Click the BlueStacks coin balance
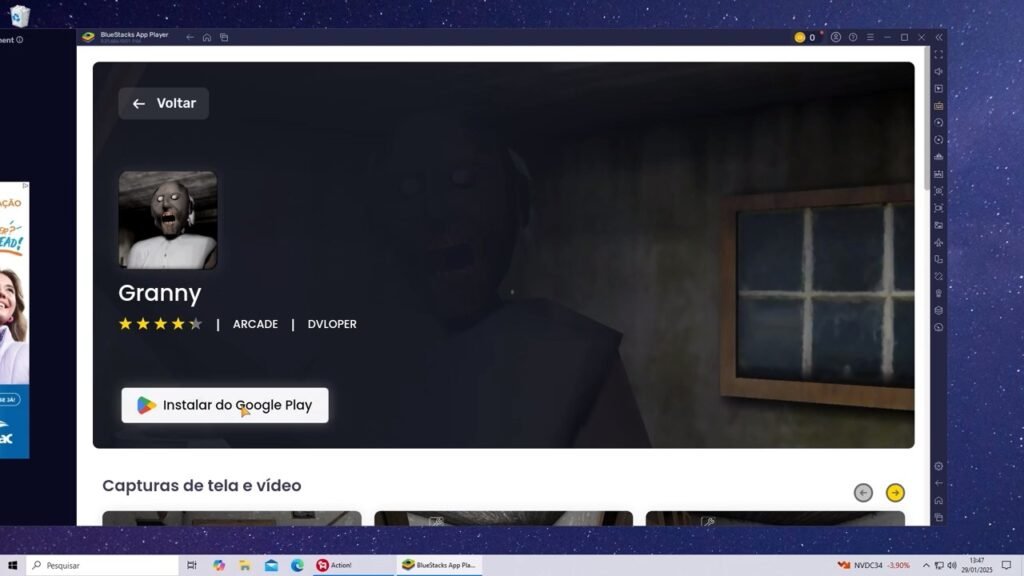 pos(805,37)
